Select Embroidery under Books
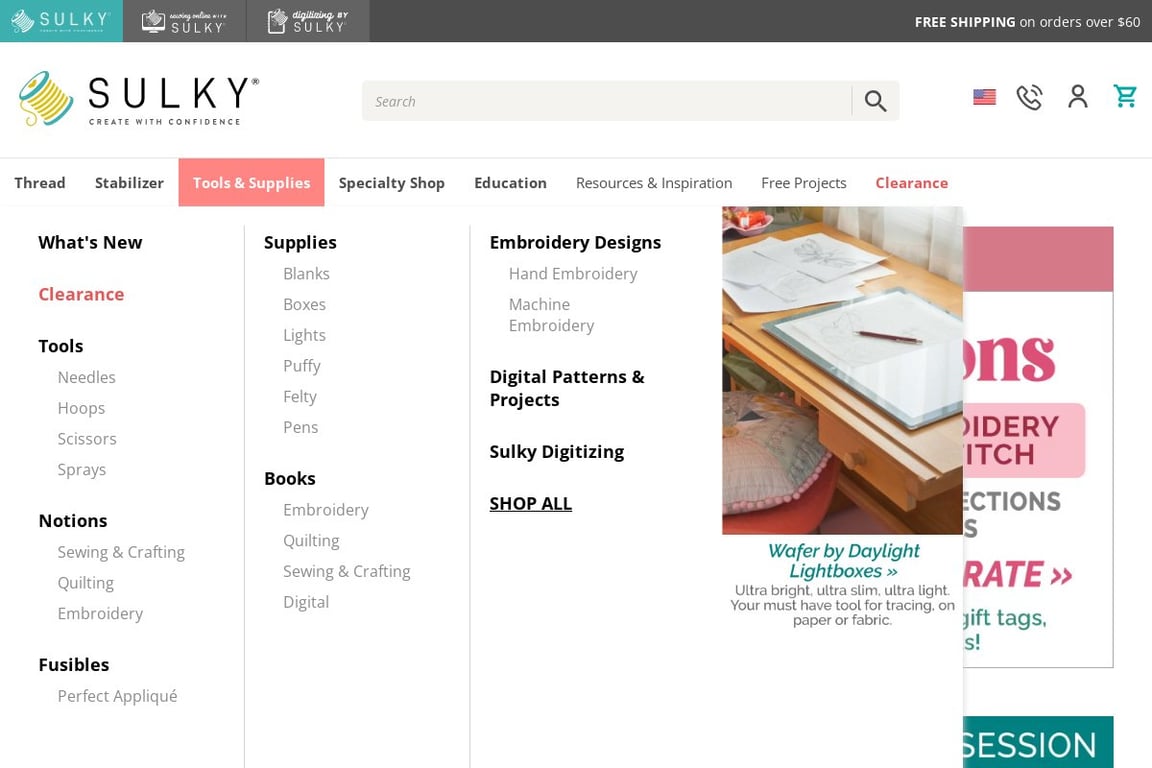 pos(326,510)
